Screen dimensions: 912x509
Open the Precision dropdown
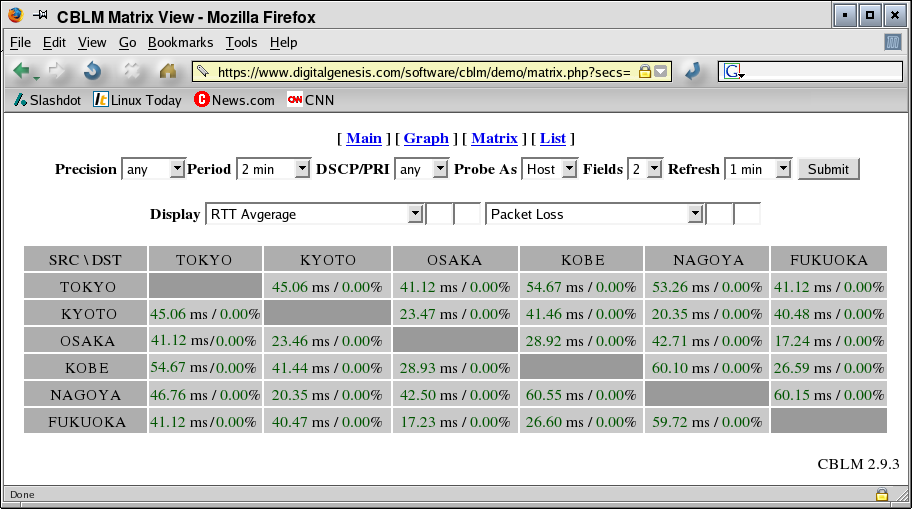pos(153,169)
